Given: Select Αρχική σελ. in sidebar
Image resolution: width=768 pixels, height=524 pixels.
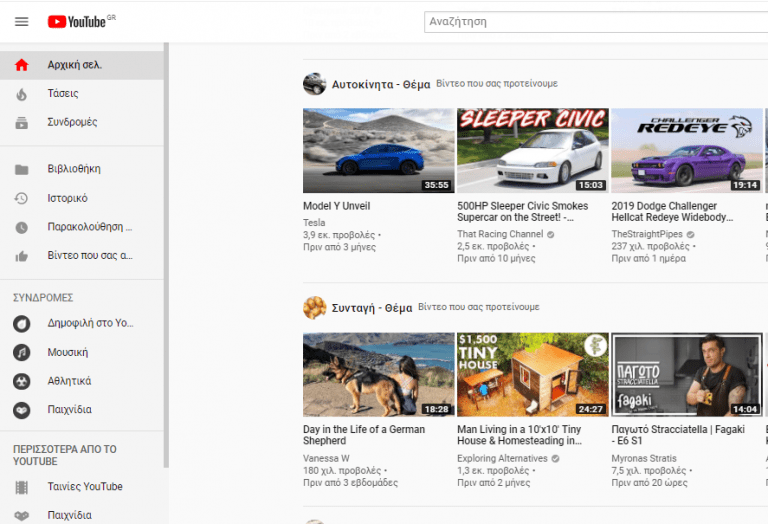Looking at the screenshot, I should point(74,65).
